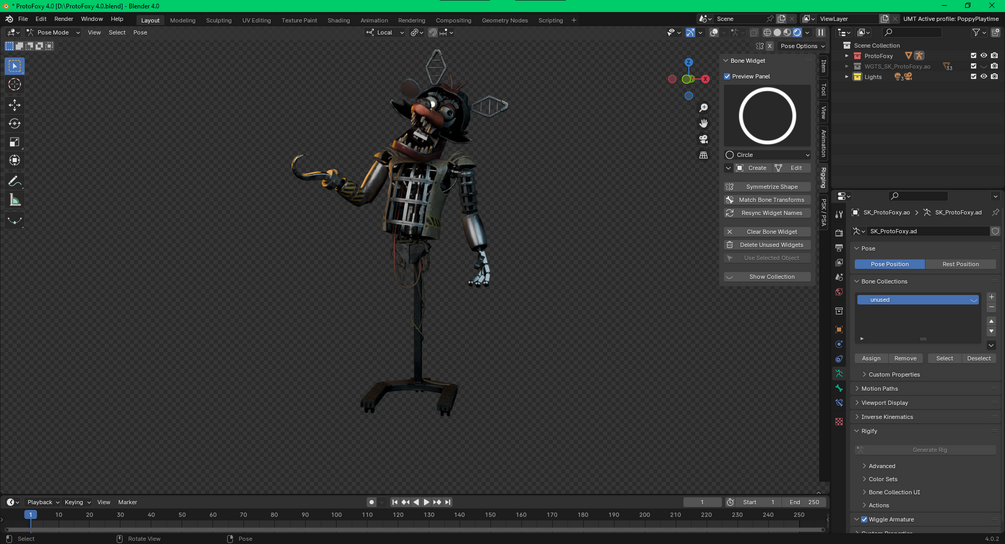Hide Lights collection with eye icon
1005x544 pixels.
[x=984, y=77]
